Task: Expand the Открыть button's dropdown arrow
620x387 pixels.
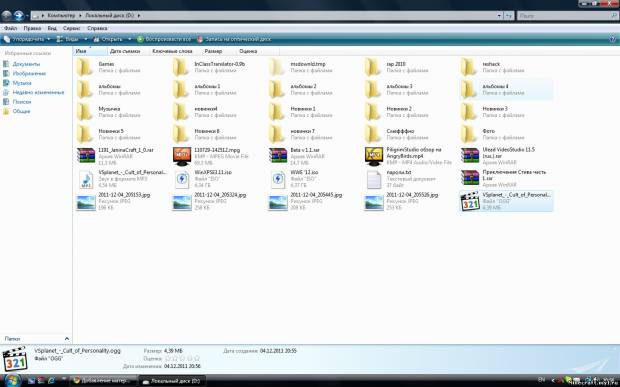Action: pyautogui.click(x=129, y=39)
